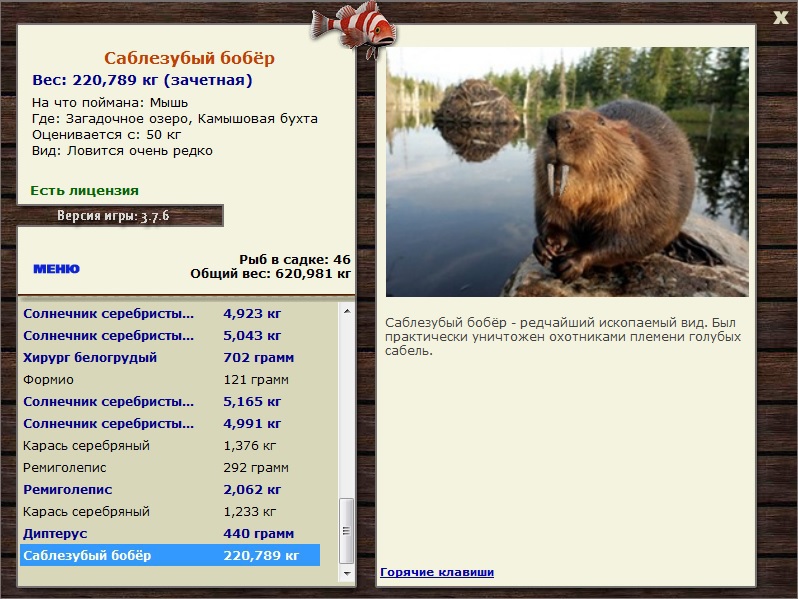Viewport: 798px width, 599px height.
Task: Click the Где: Загадочное озеро line
Action: click(x=175, y=119)
